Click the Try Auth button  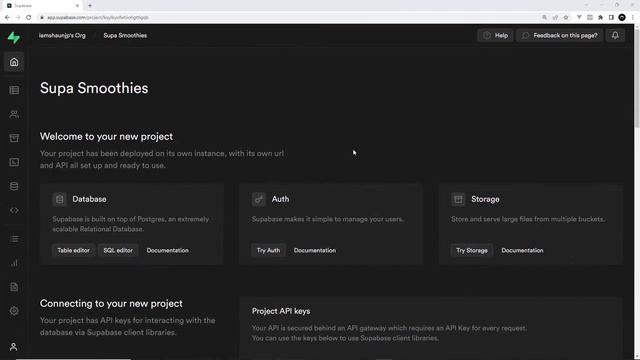click(x=268, y=250)
